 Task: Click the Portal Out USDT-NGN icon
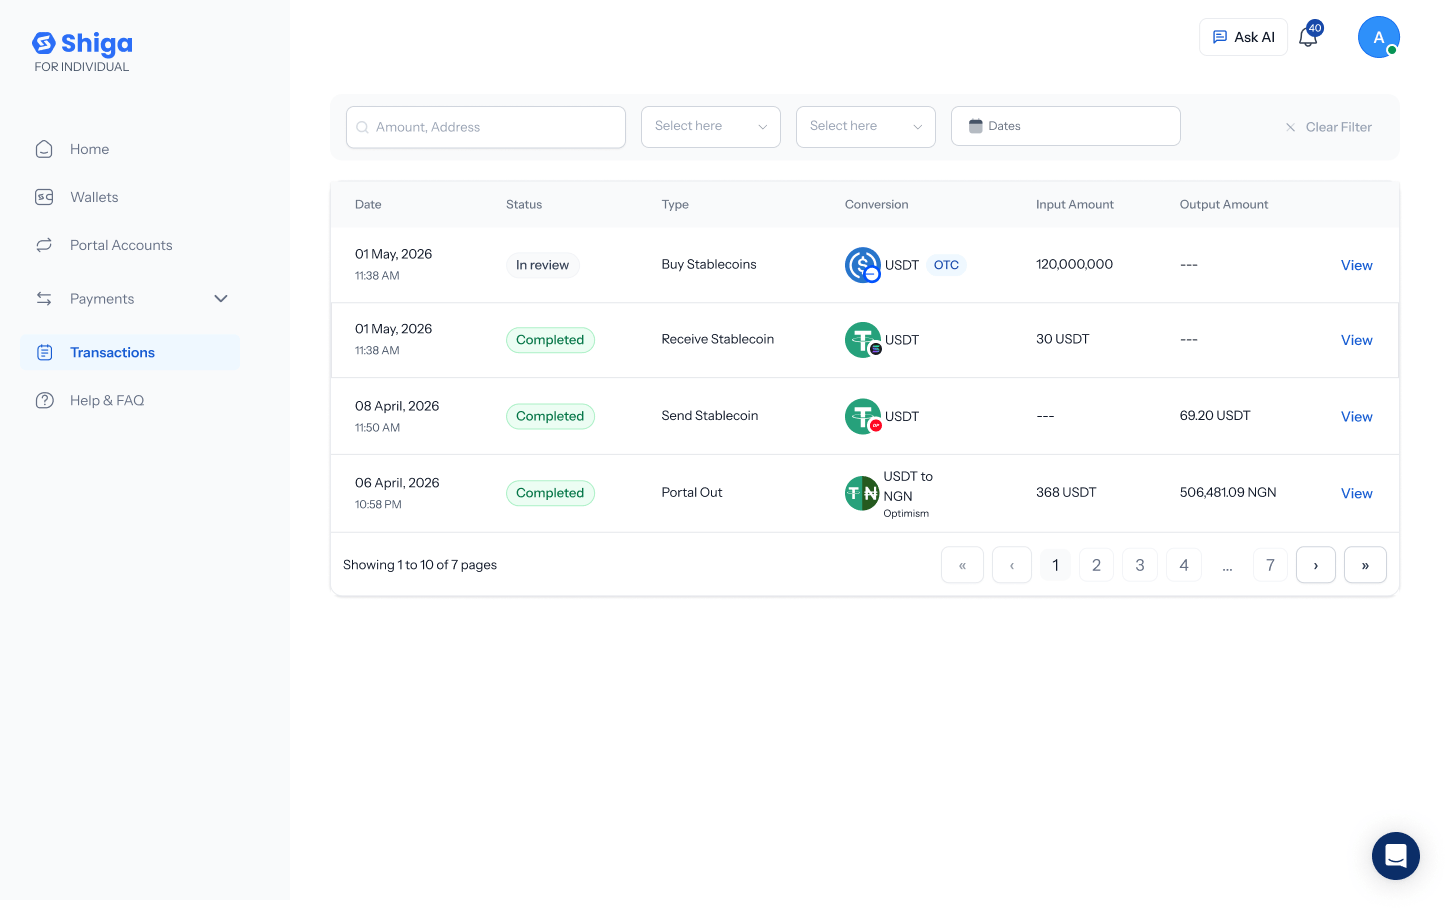coord(862,493)
